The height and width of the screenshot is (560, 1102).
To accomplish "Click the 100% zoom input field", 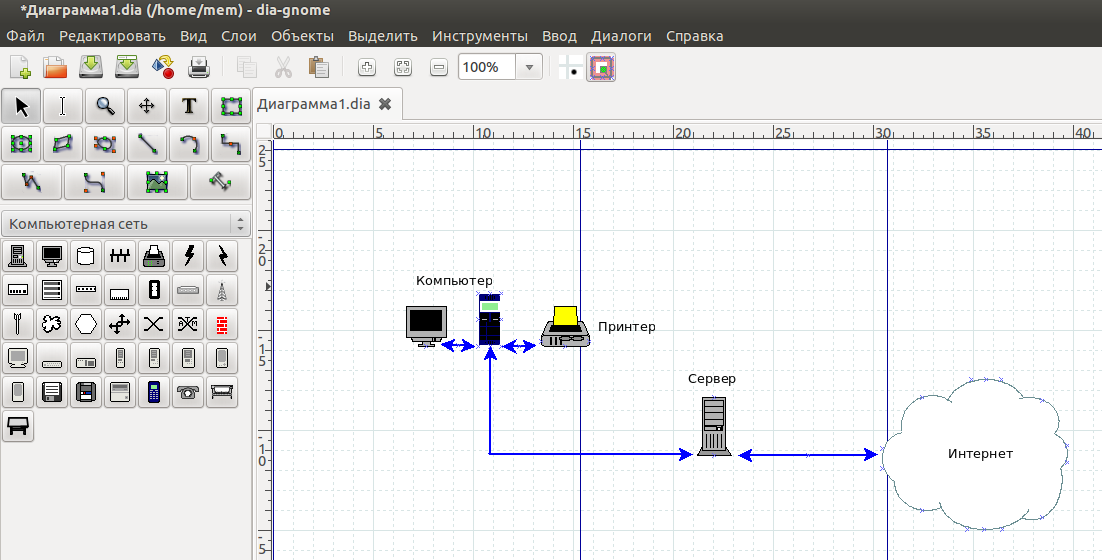I will 487,67.
